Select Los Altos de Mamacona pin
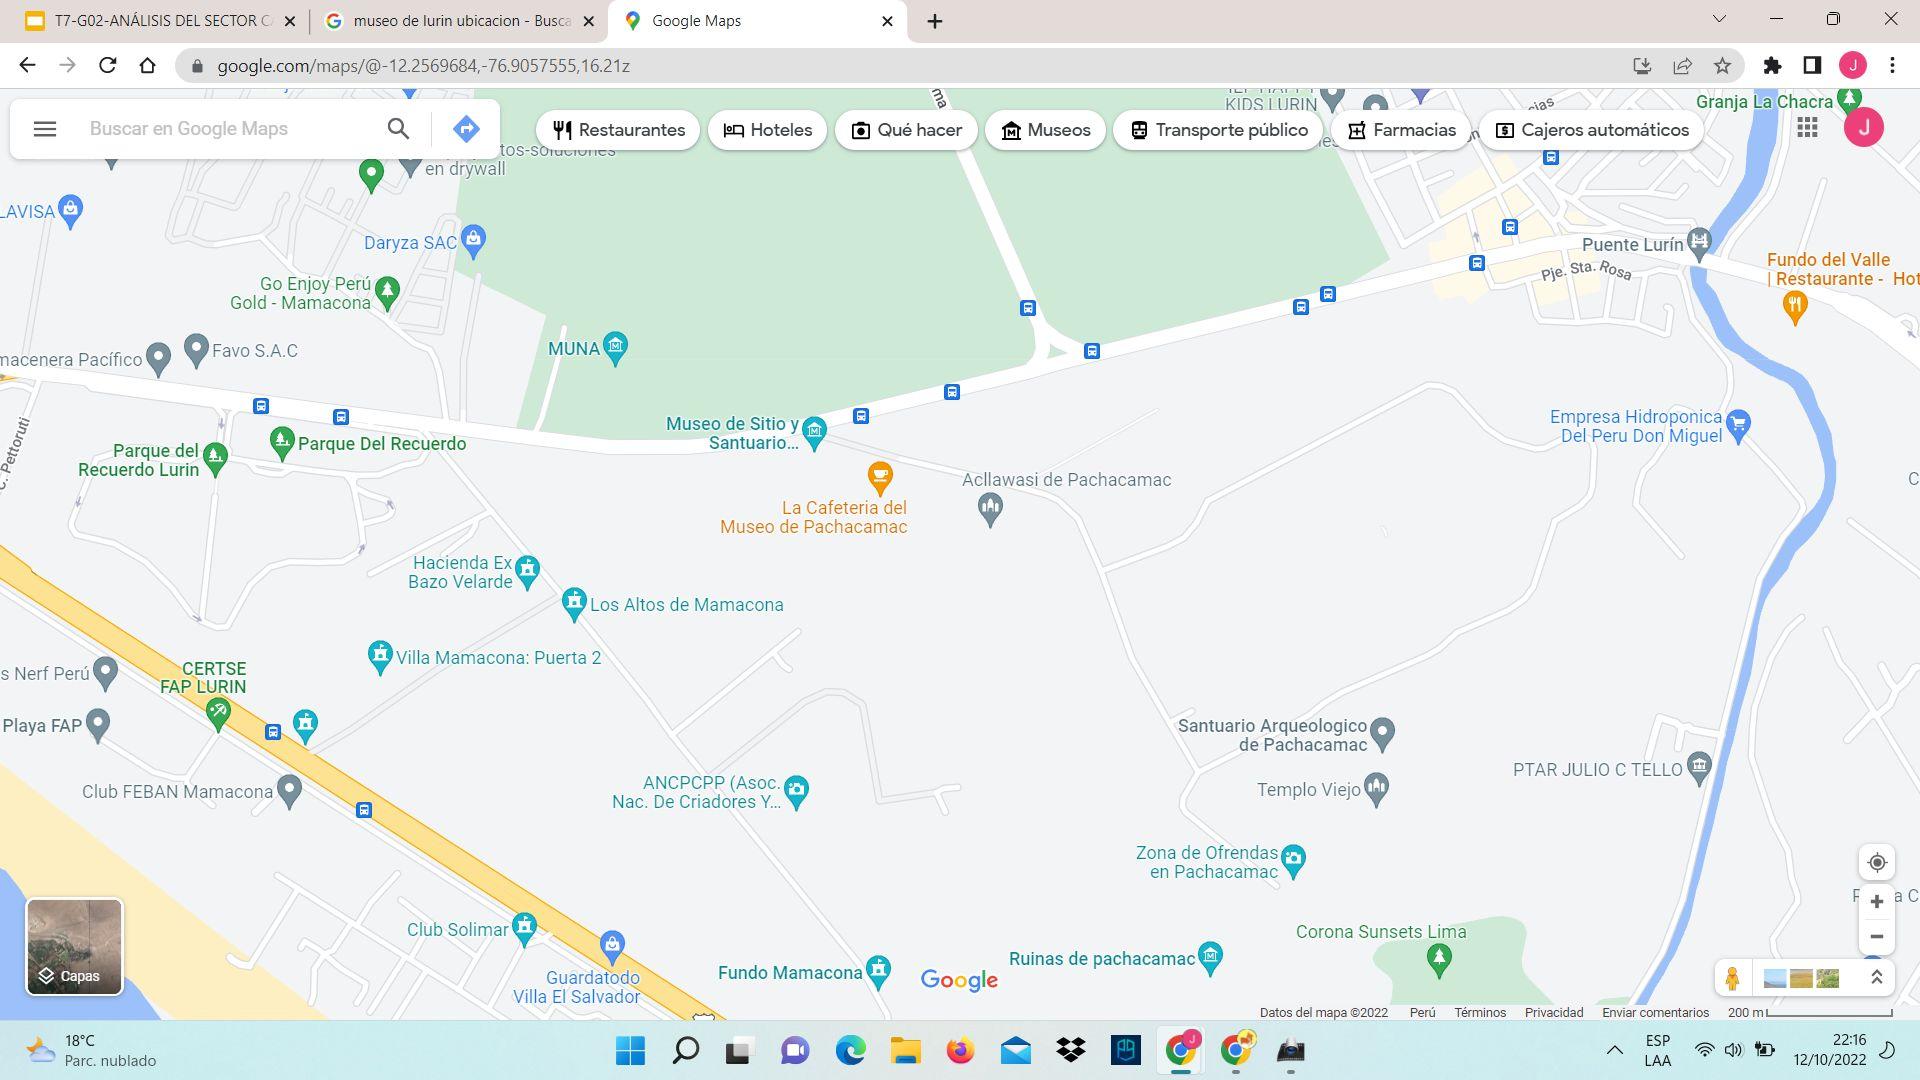Screen dimensions: 1920x1080 573,604
